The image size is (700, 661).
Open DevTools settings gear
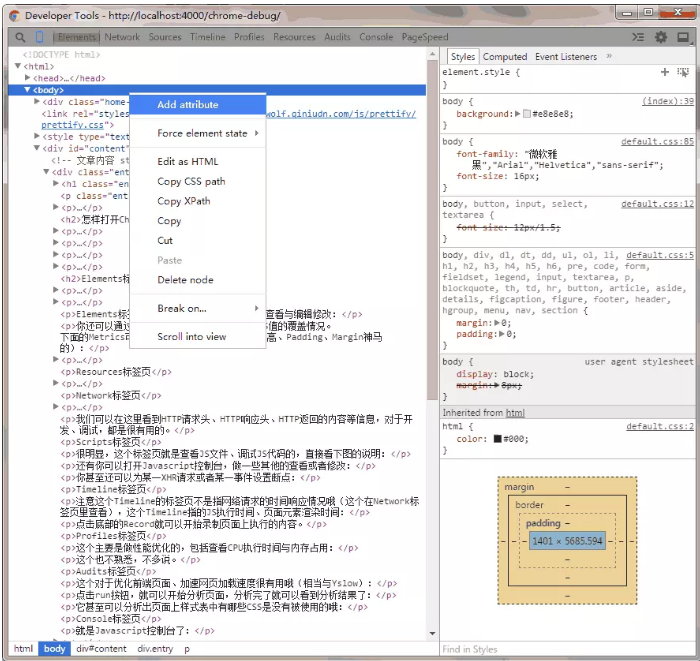click(x=661, y=37)
